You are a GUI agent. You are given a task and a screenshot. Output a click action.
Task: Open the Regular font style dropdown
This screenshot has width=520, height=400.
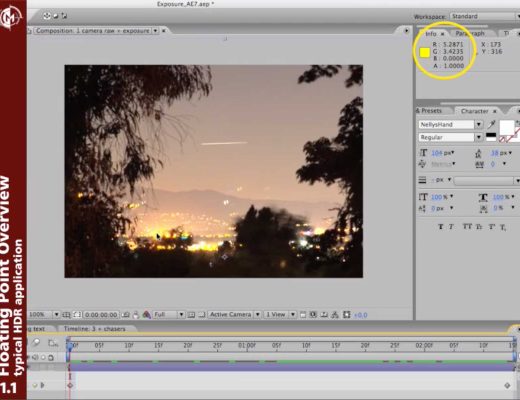click(x=479, y=137)
